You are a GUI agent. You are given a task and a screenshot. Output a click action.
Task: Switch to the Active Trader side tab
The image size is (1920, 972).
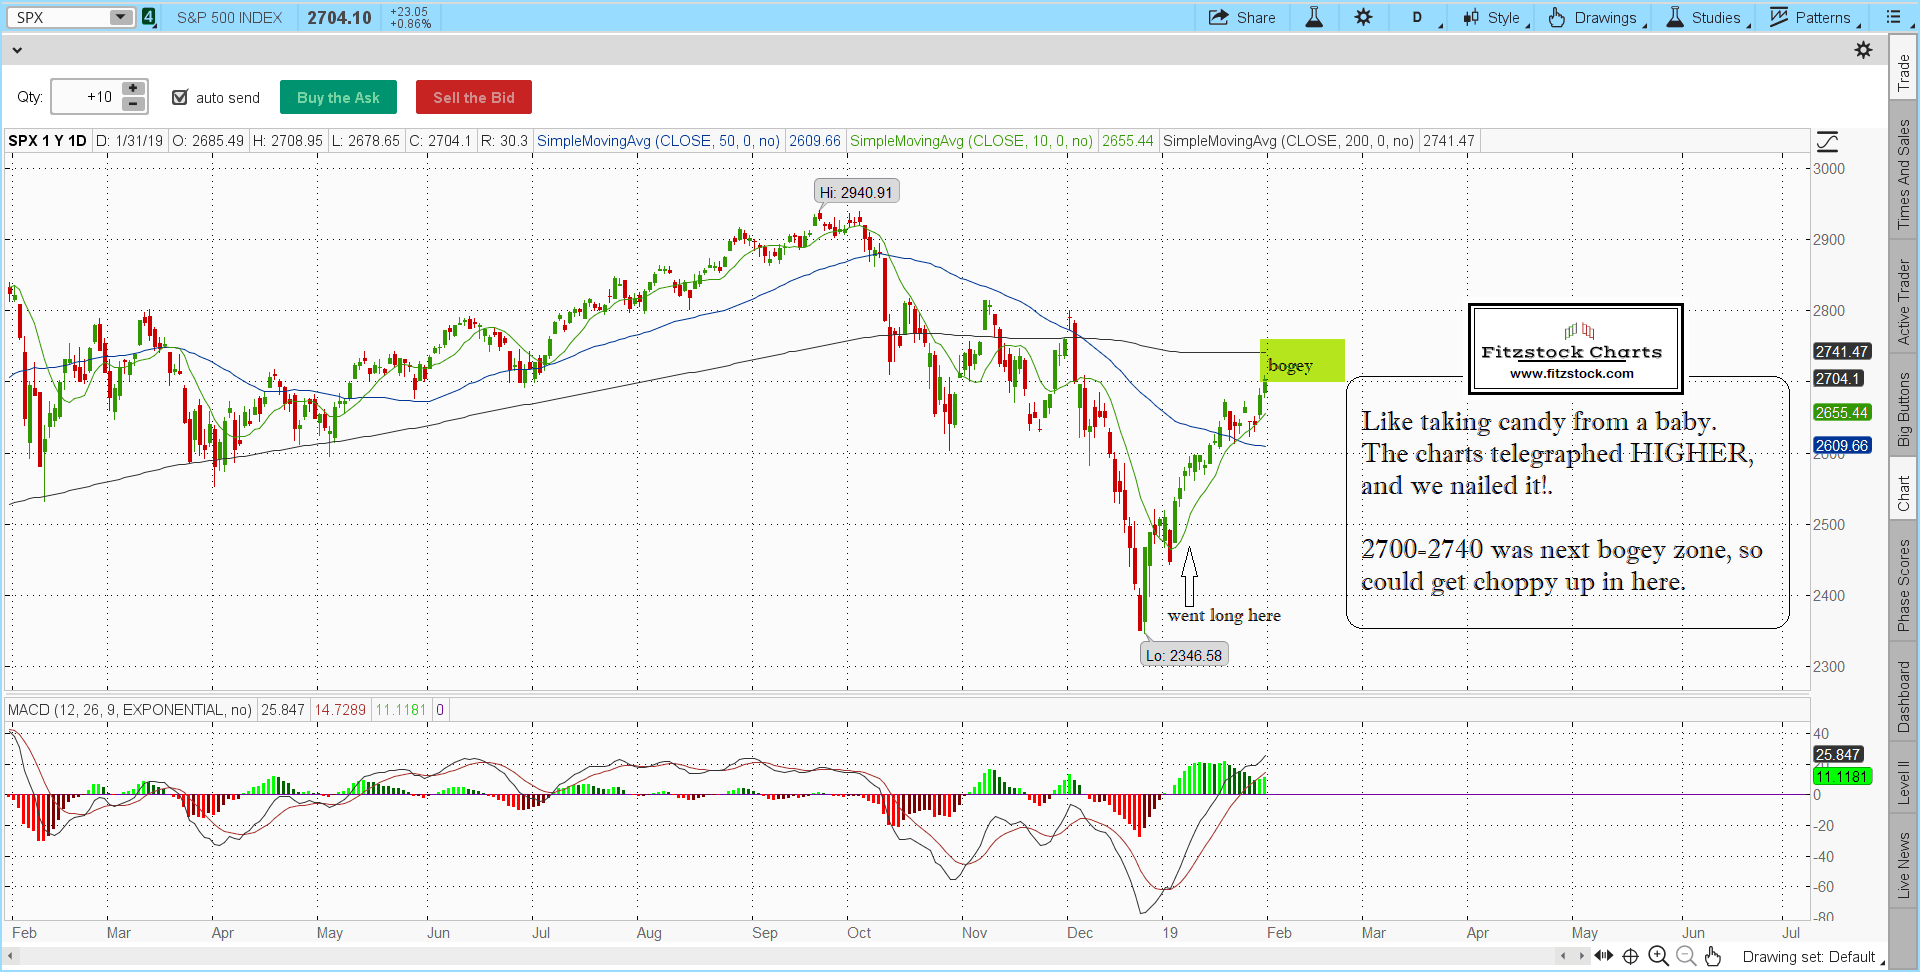point(1903,302)
